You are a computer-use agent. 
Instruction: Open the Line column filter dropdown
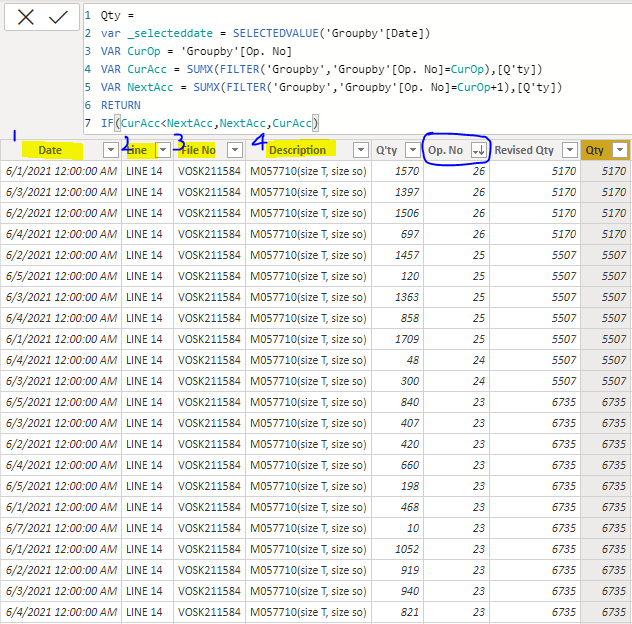click(x=163, y=150)
